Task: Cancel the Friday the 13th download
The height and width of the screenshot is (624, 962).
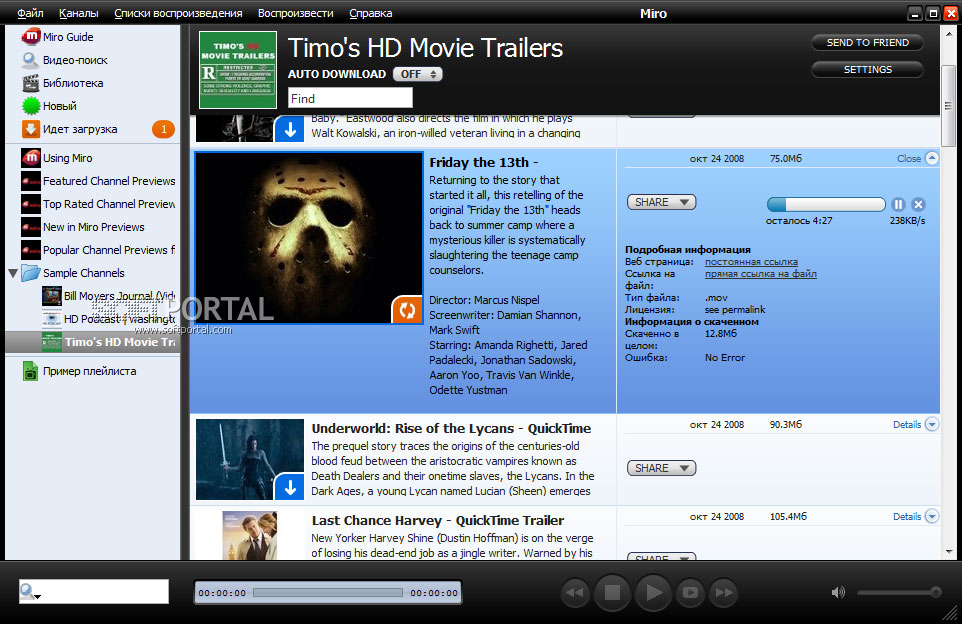Action: click(x=918, y=204)
